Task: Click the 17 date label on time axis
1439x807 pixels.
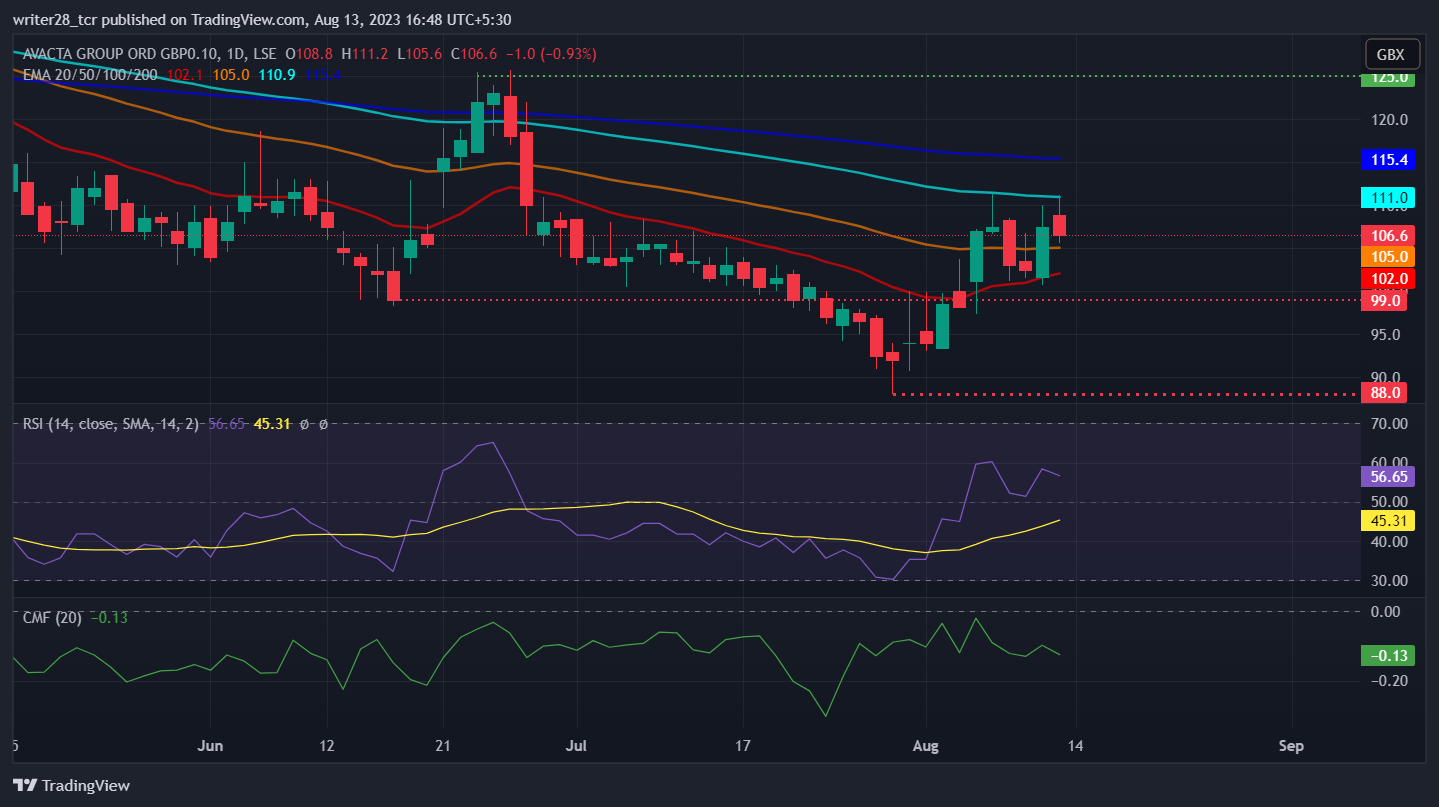Action: coord(742,746)
